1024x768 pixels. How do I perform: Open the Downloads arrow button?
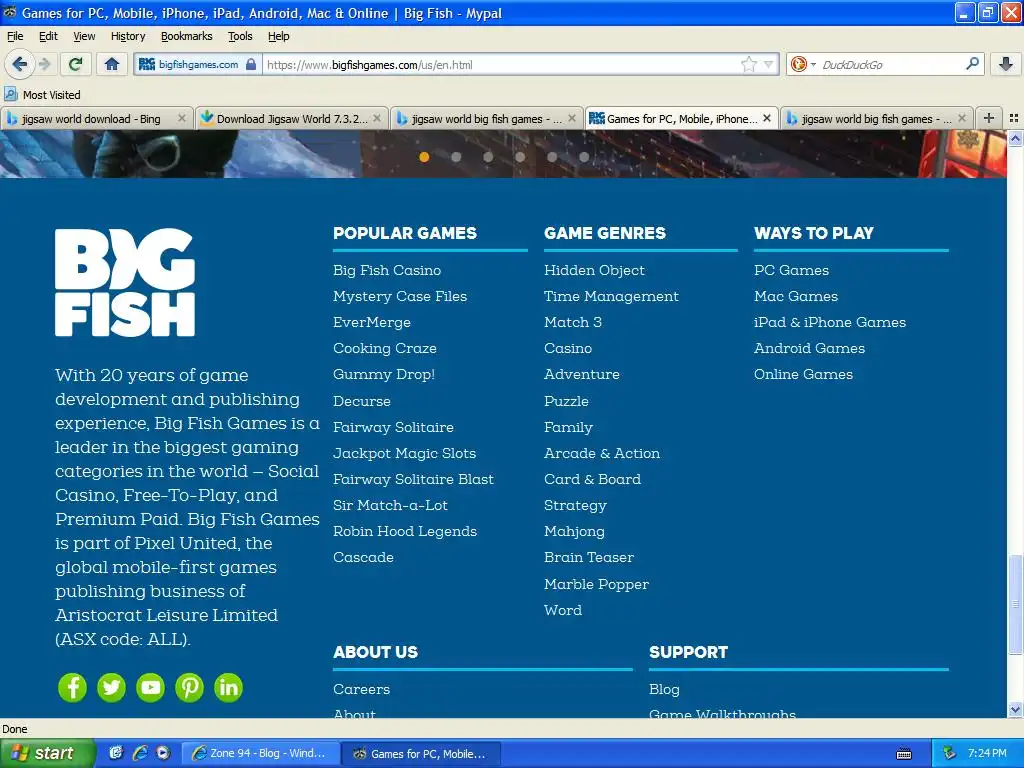pyautogui.click(x=1006, y=64)
